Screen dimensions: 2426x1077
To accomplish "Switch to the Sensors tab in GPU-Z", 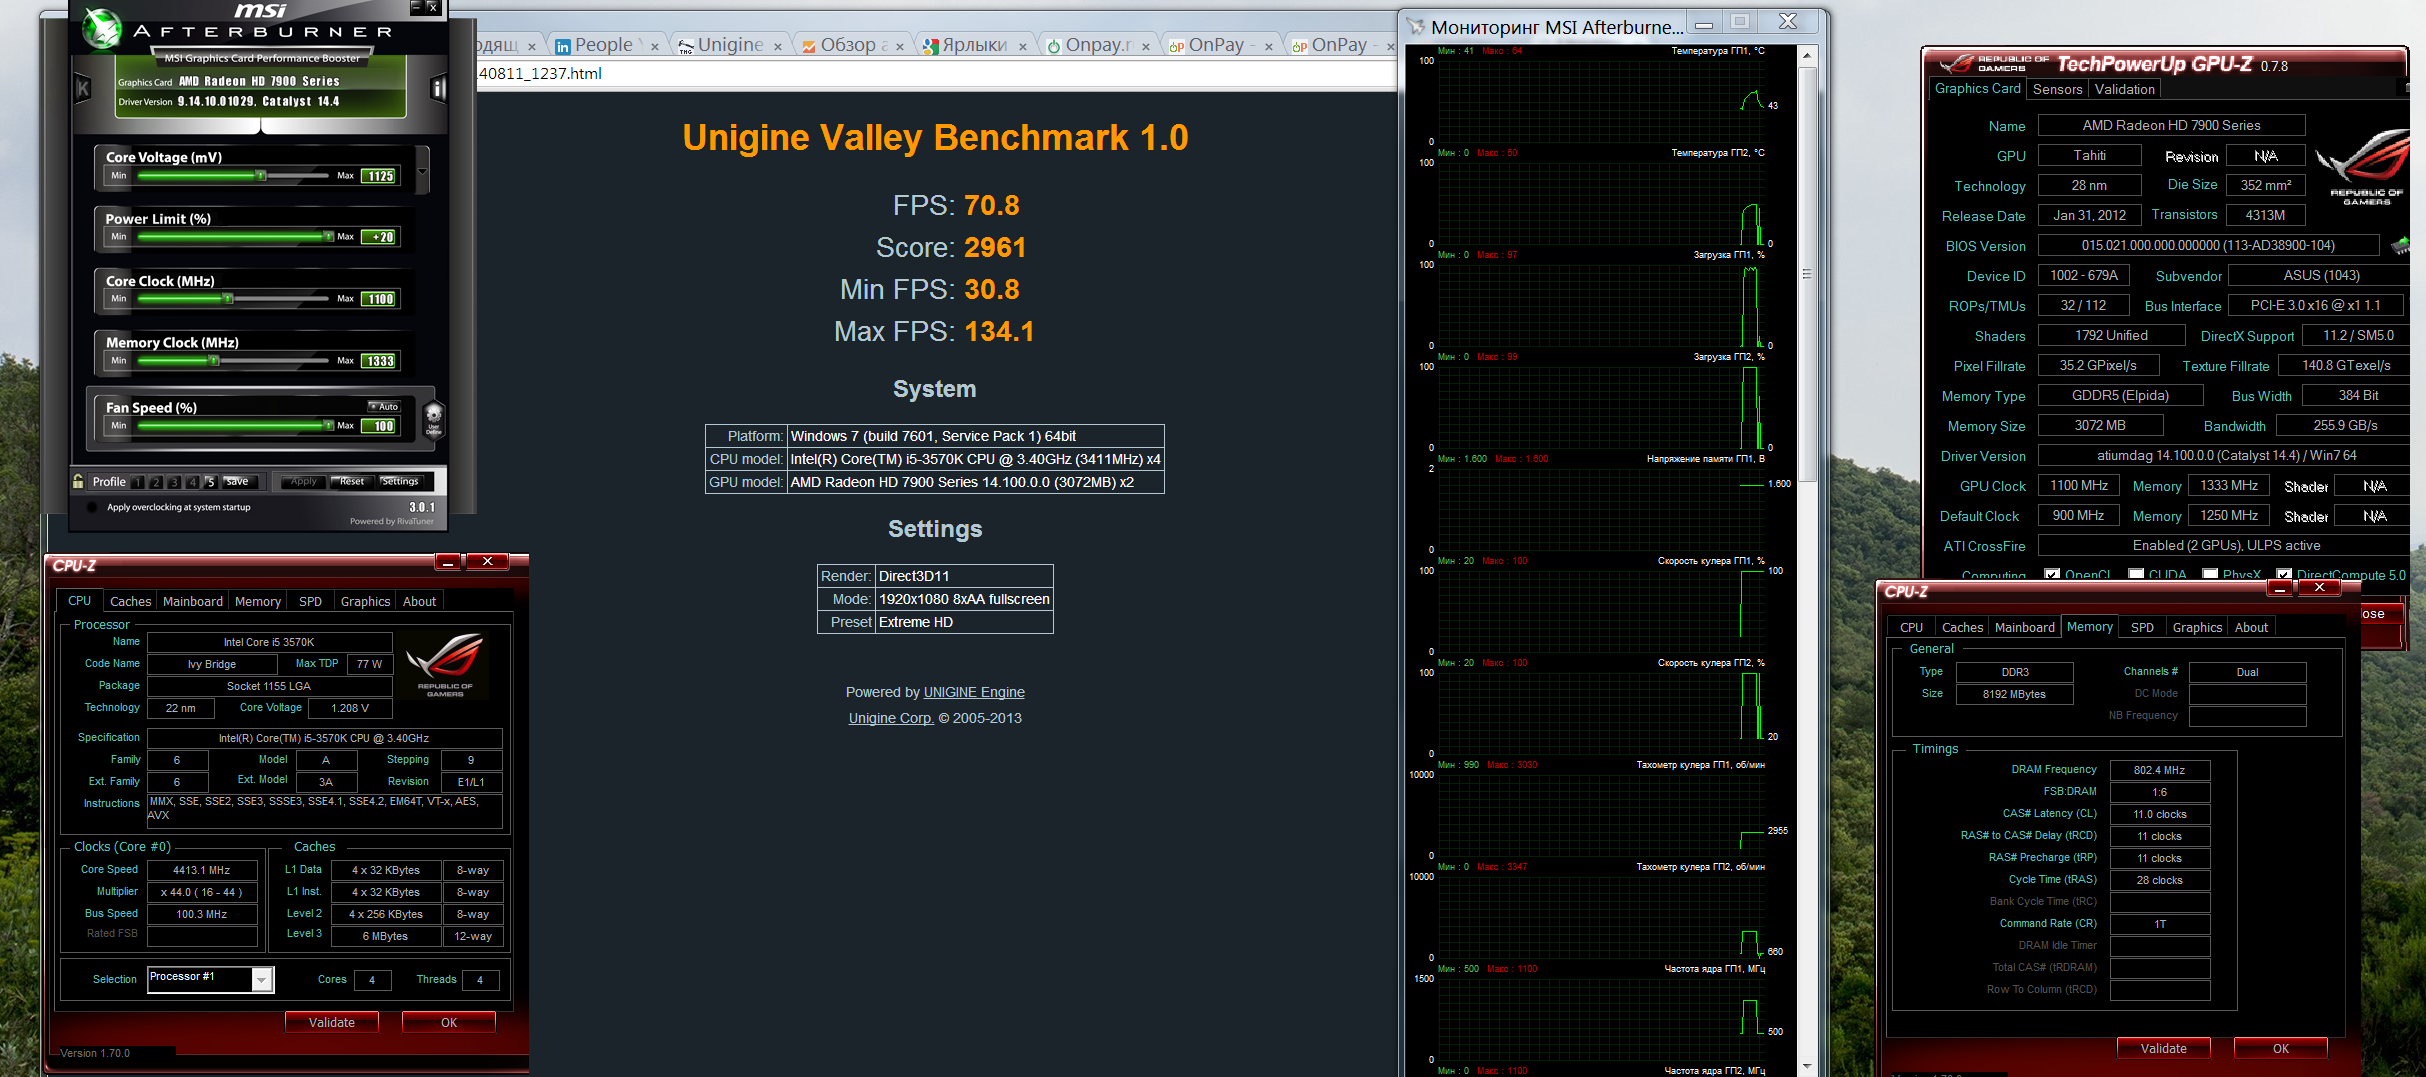I will click(x=2057, y=89).
